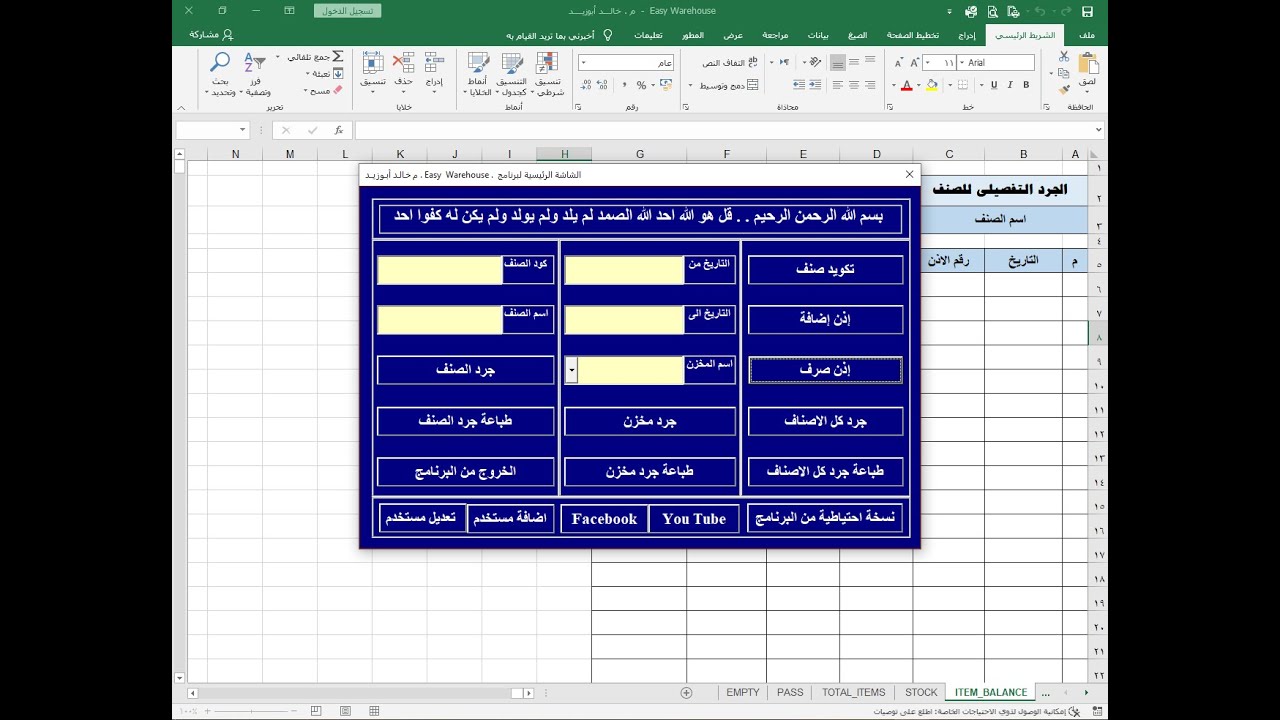Open Find and Select (بحث وتحديد)
The width and height of the screenshot is (1280, 720).
coord(221,74)
